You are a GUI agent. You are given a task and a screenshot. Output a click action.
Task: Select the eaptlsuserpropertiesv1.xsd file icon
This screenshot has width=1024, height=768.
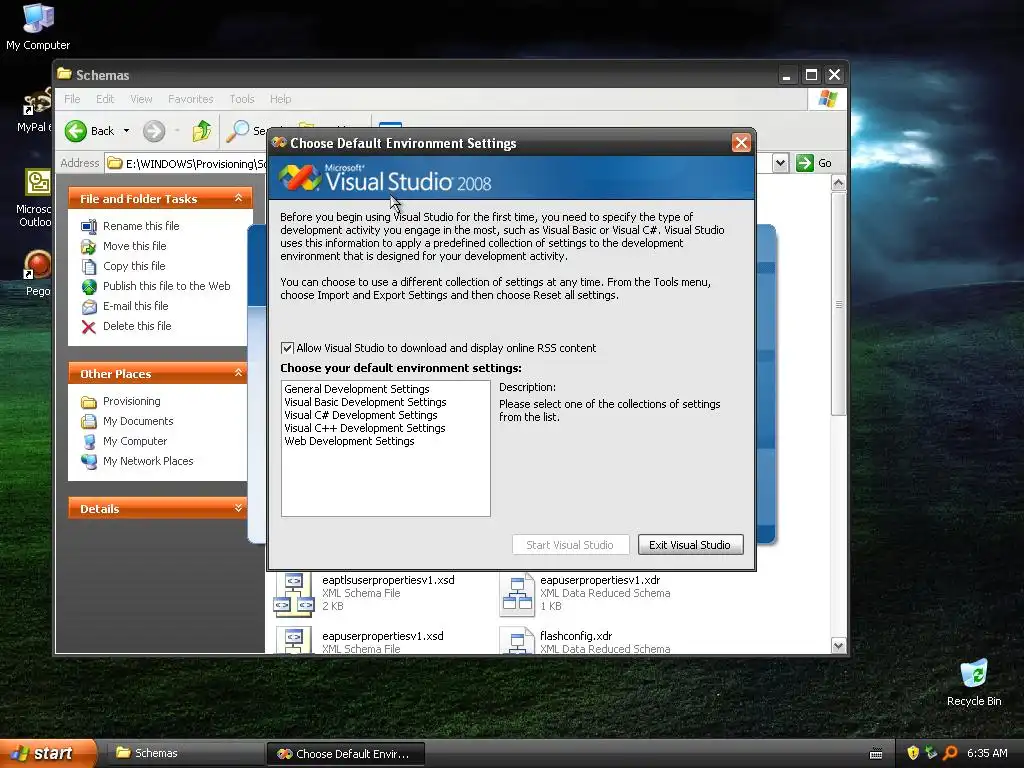coord(294,594)
